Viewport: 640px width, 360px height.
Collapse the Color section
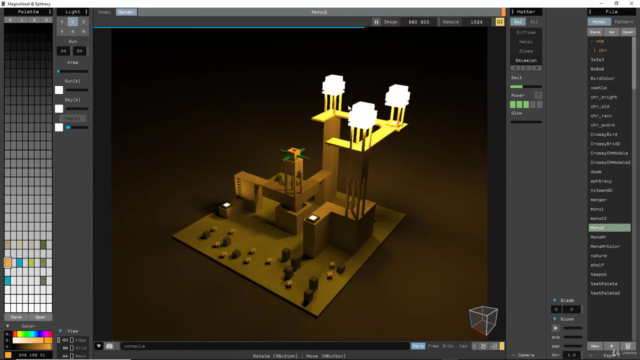7,326
